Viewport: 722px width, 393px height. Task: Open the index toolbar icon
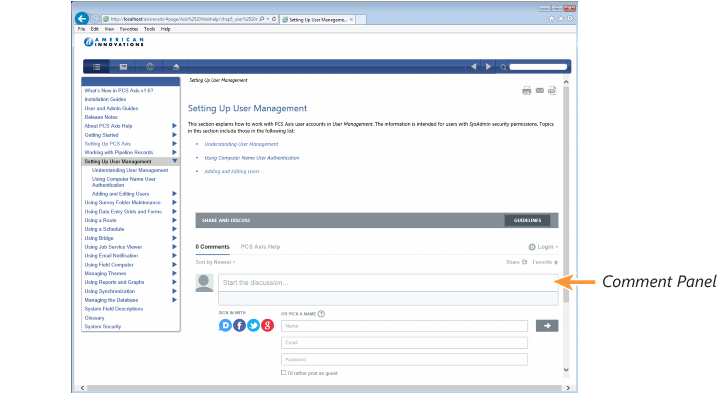123,67
